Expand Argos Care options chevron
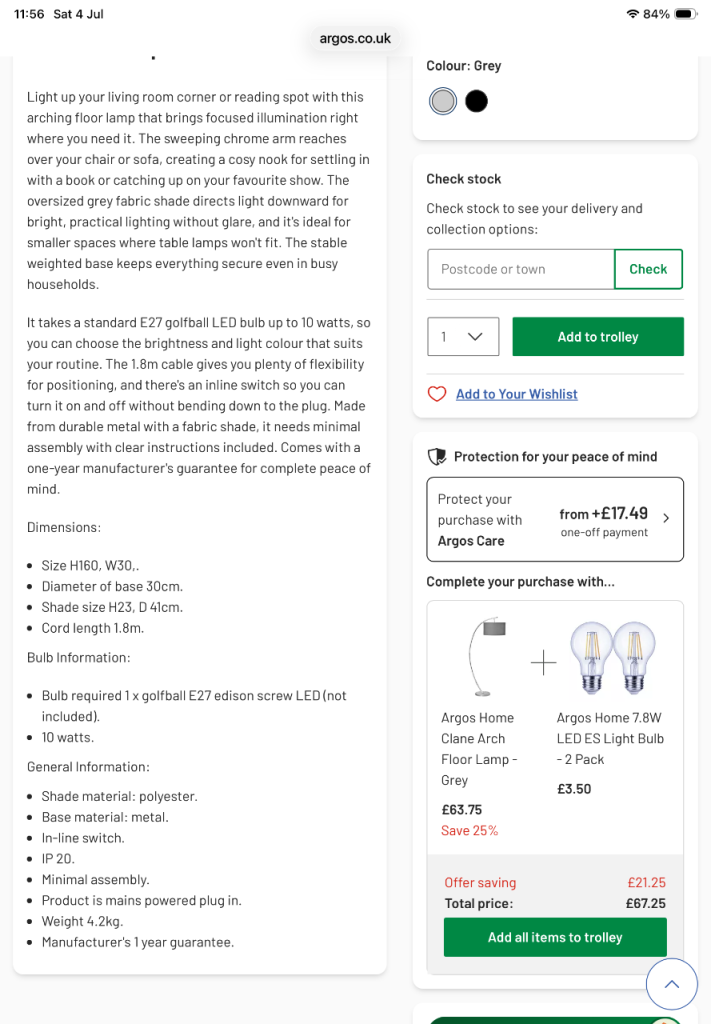The width and height of the screenshot is (711, 1024). [x=666, y=518]
